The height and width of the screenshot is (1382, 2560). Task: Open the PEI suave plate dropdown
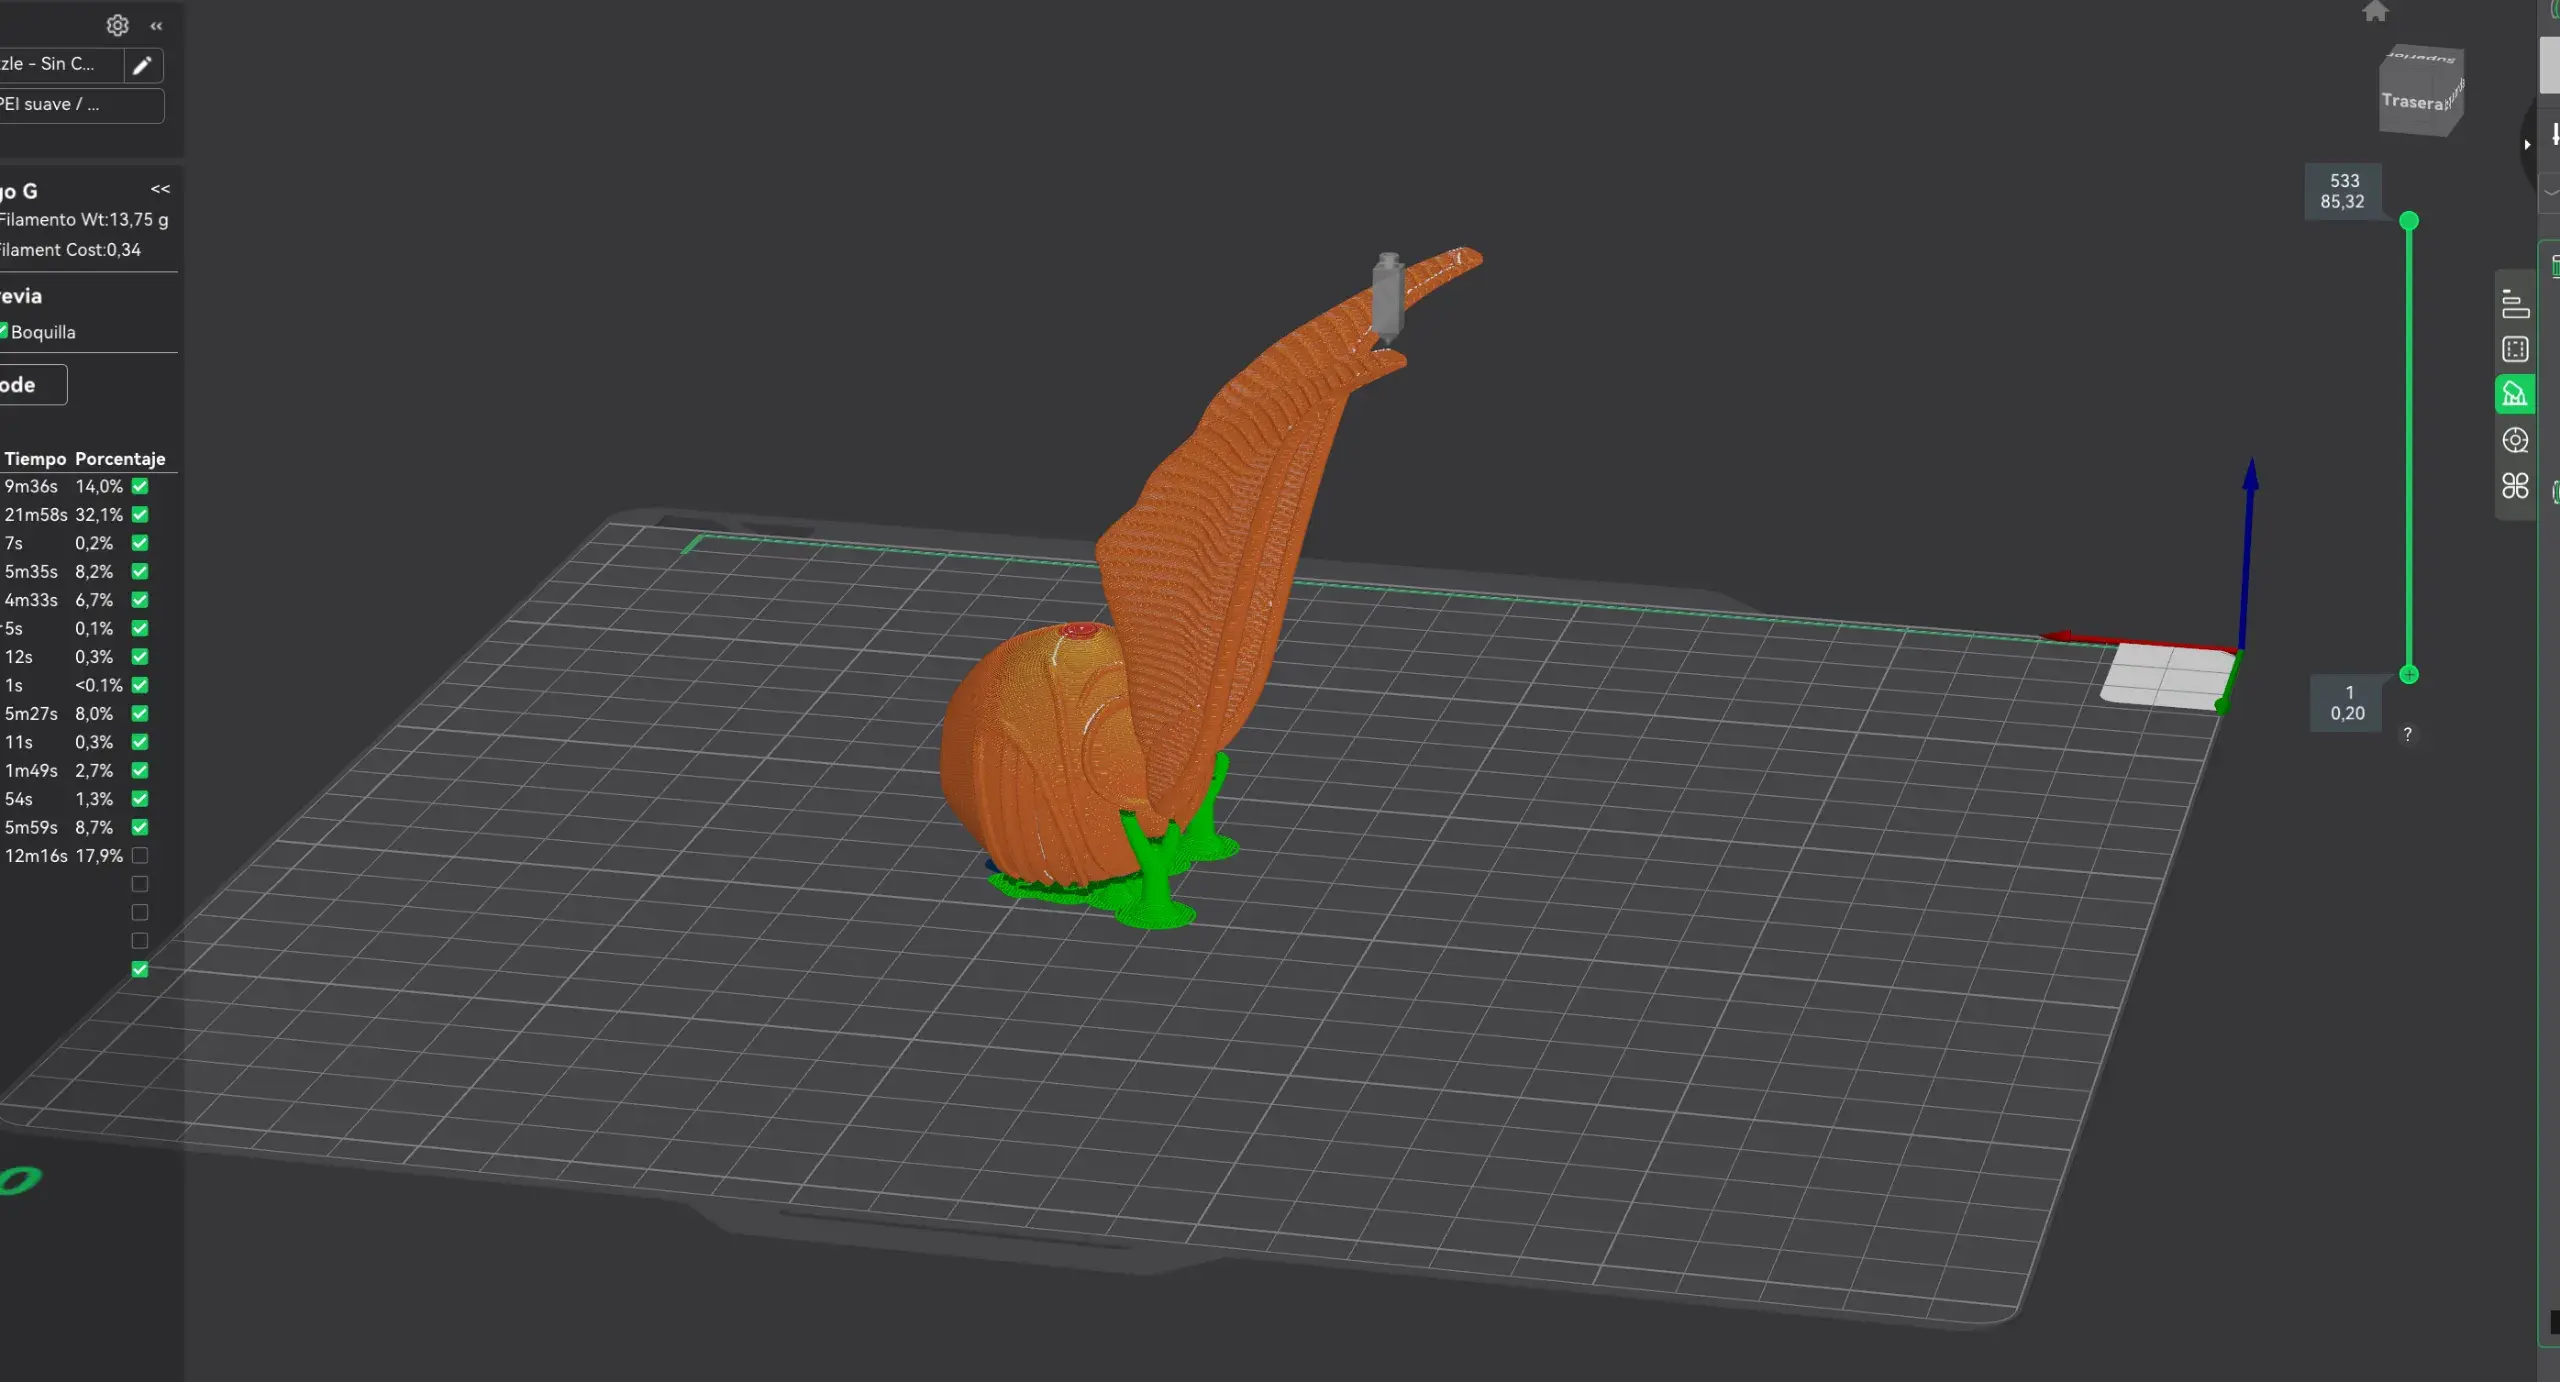[80, 105]
